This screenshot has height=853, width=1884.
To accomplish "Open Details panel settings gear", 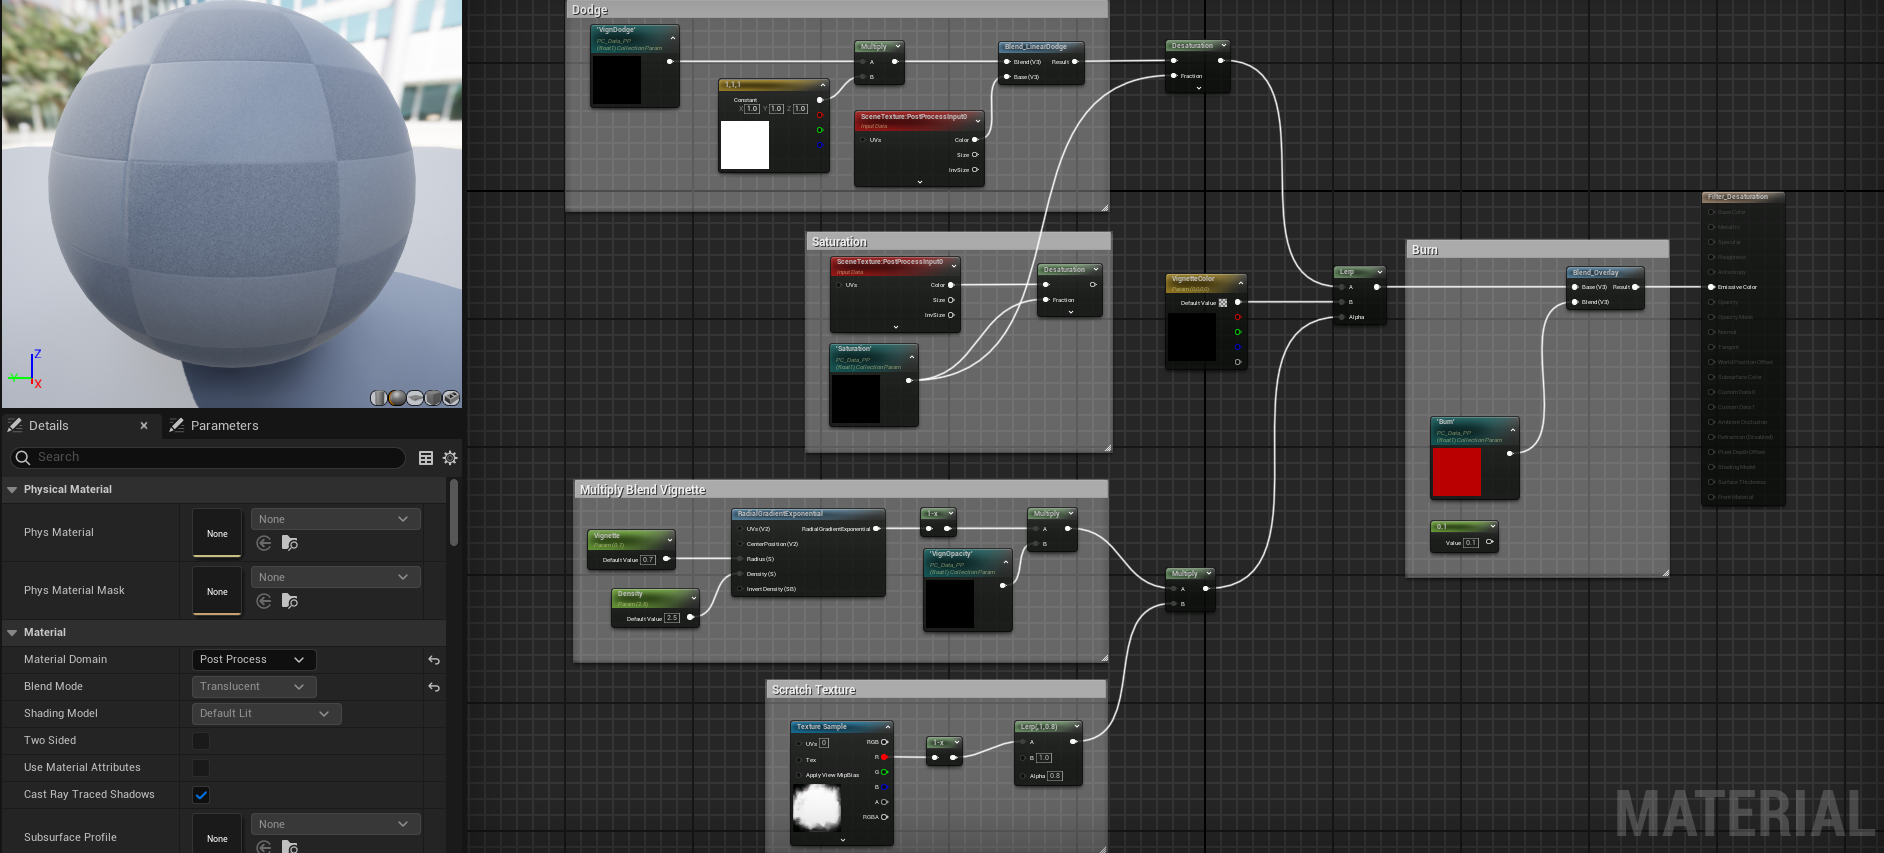I will point(450,458).
